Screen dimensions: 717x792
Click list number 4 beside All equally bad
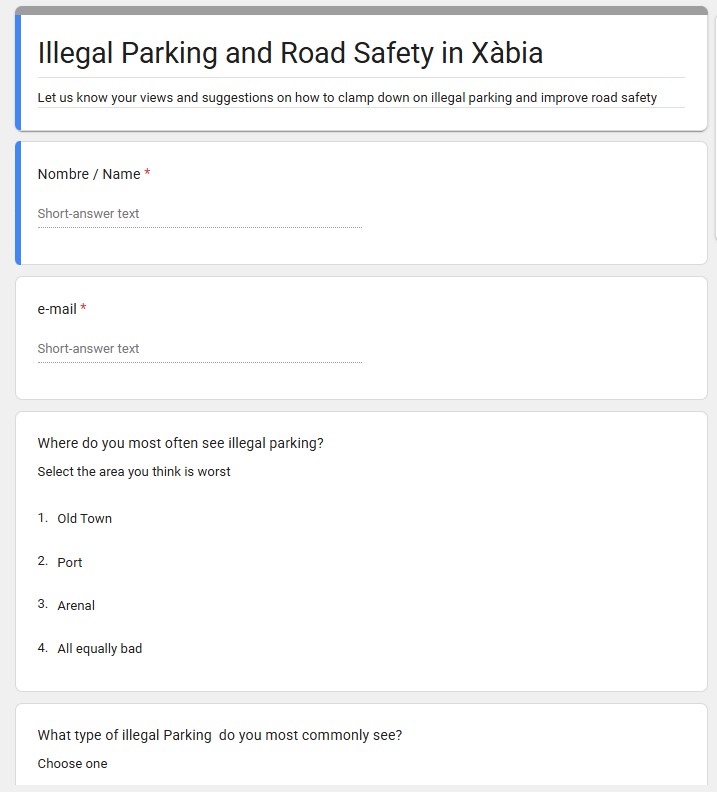[43, 648]
